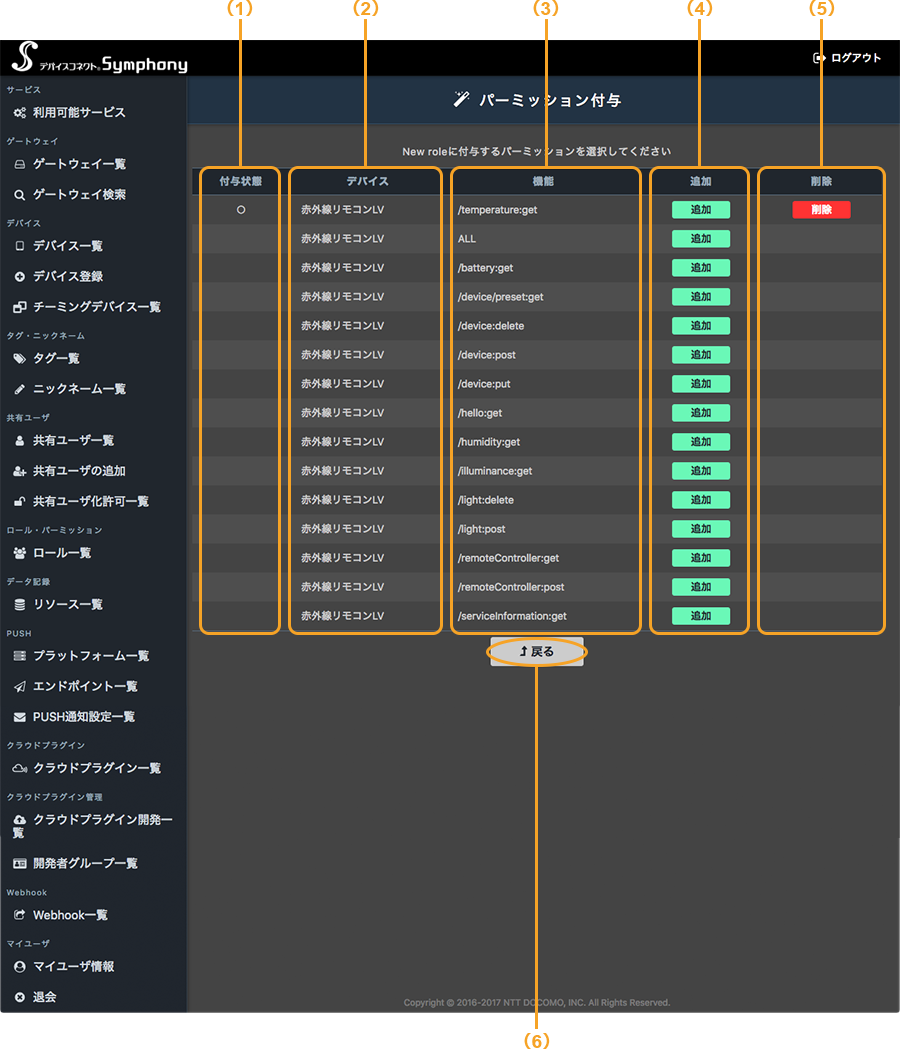
Task: Click the タグ一覧 tags icon
Action: [20, 359]
